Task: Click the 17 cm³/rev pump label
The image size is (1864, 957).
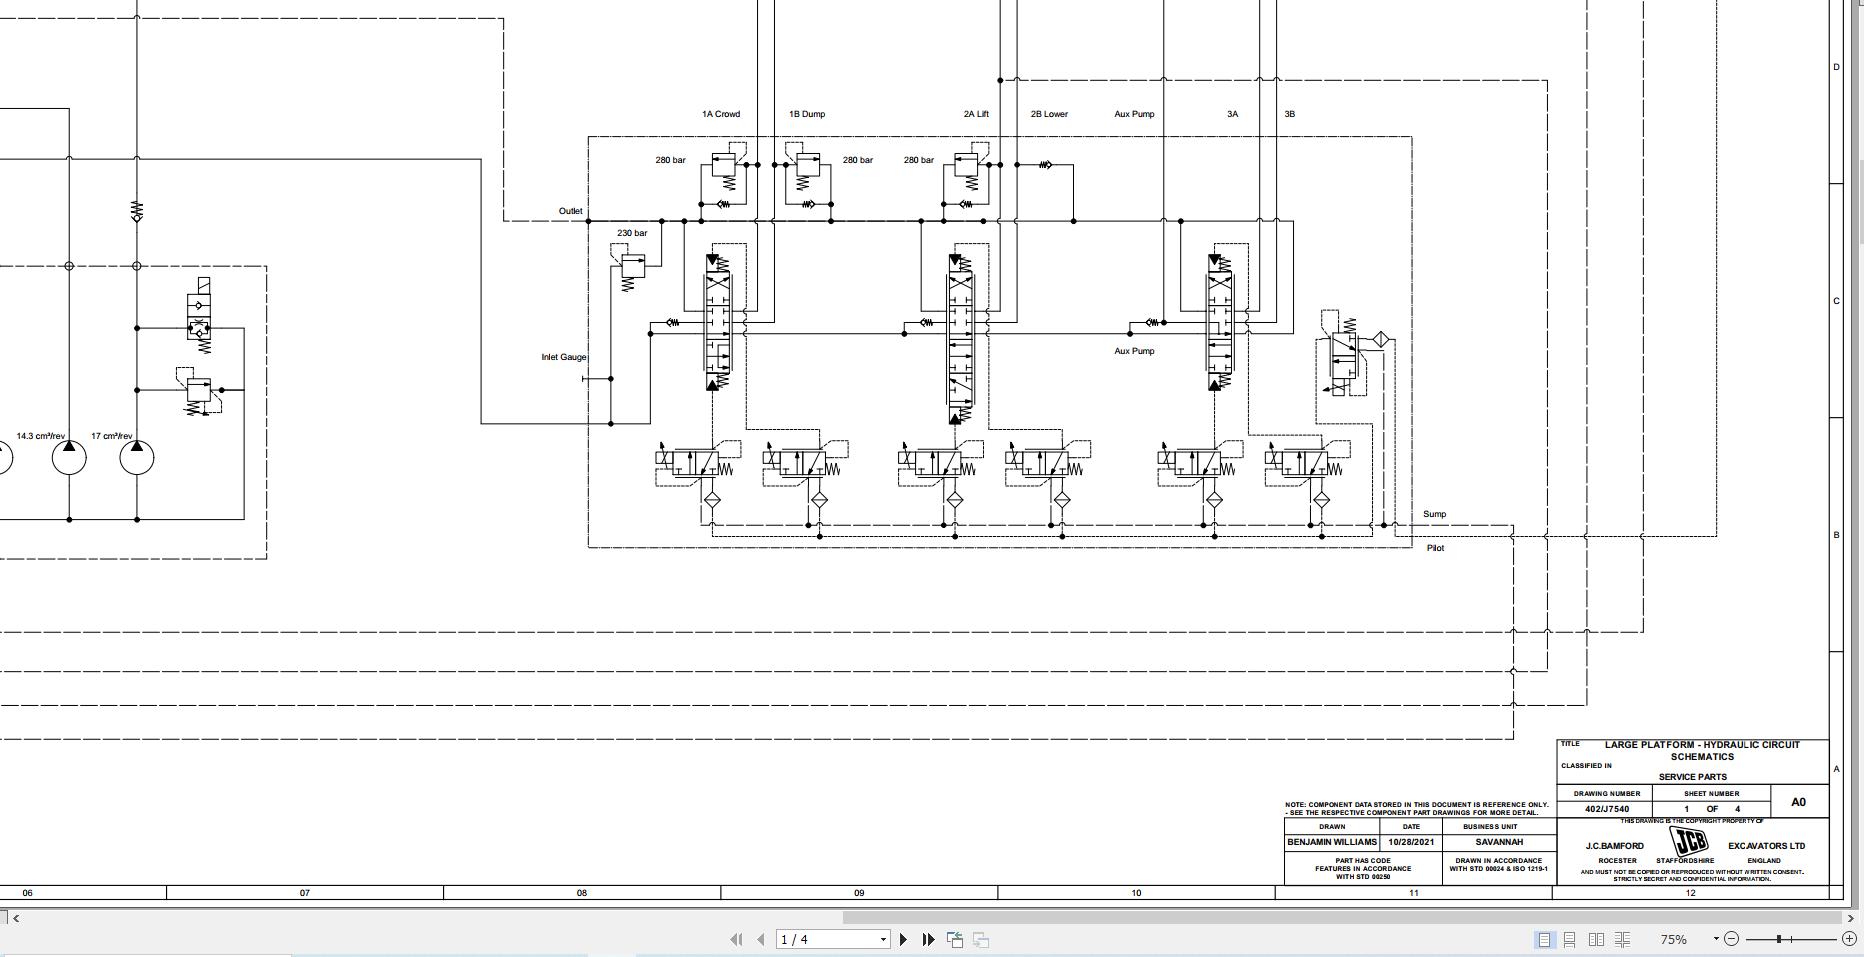Action: (x=111, y=436)
